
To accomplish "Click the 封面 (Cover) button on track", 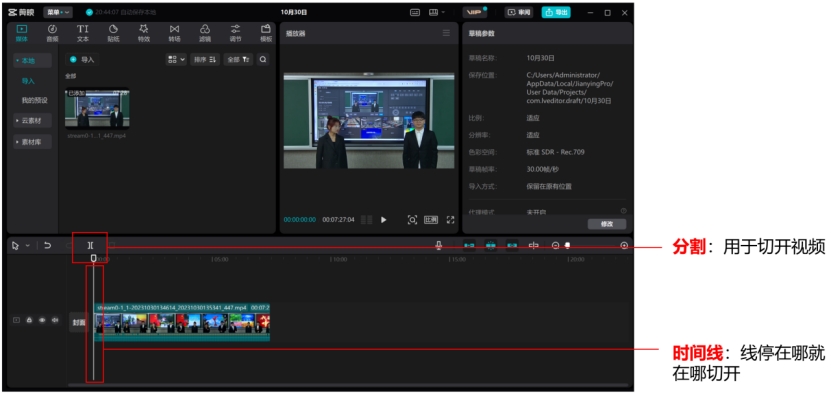I will tap(78, 322).
